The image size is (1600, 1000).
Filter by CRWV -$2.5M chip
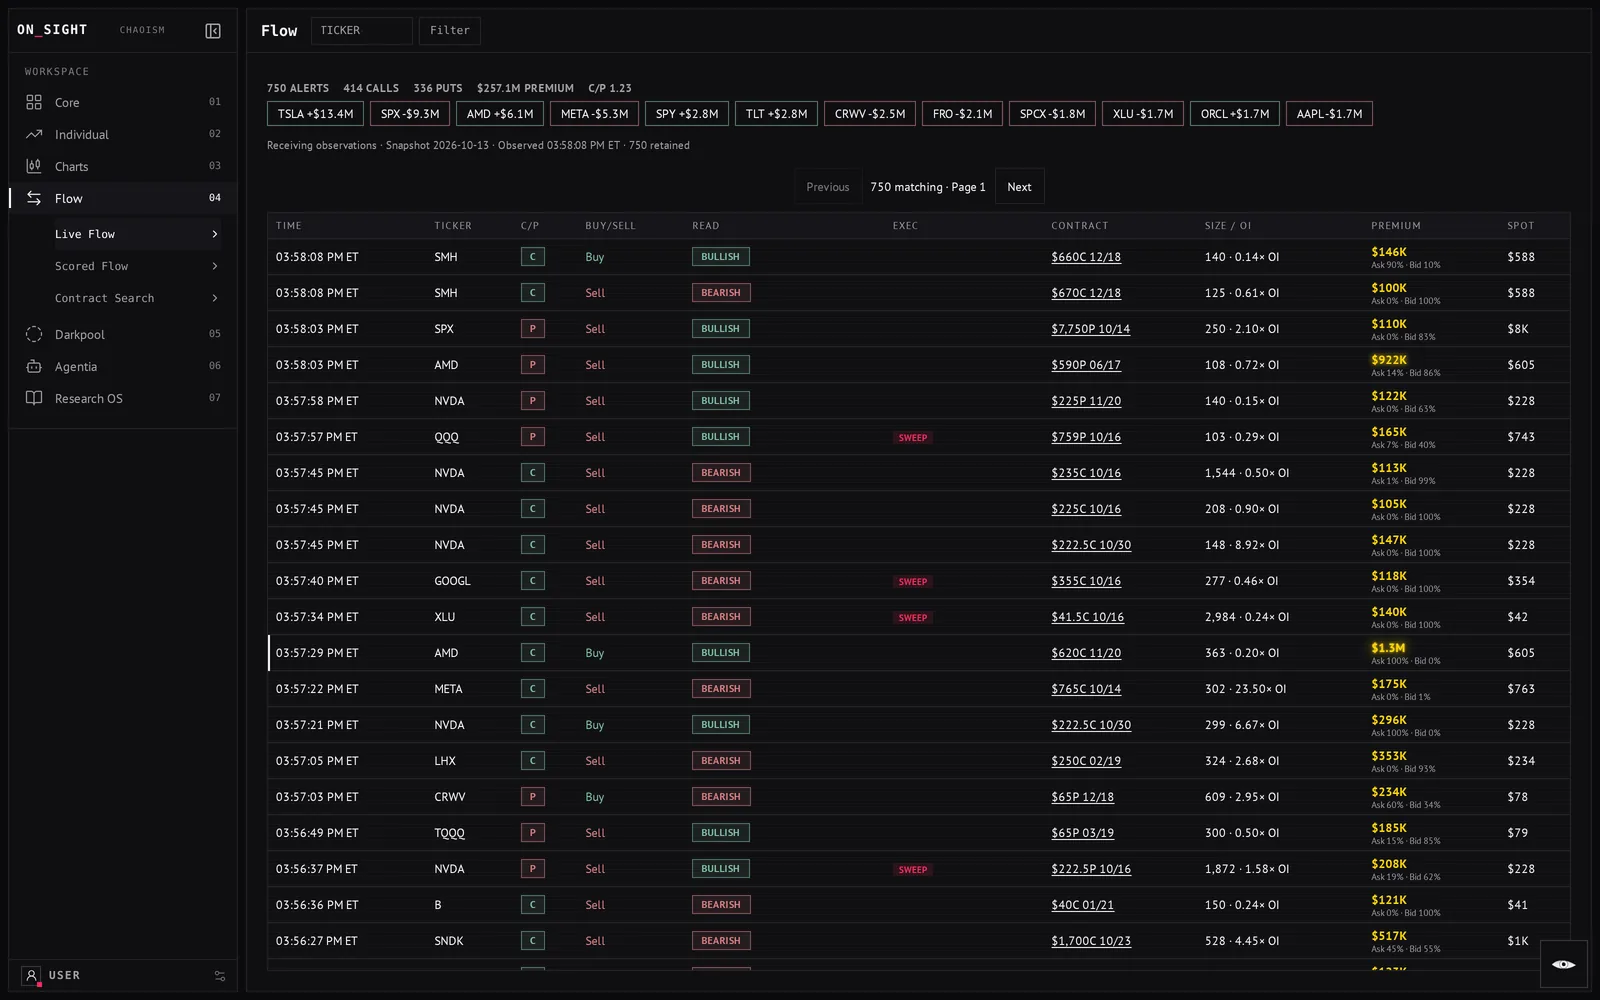pos(870,114)
